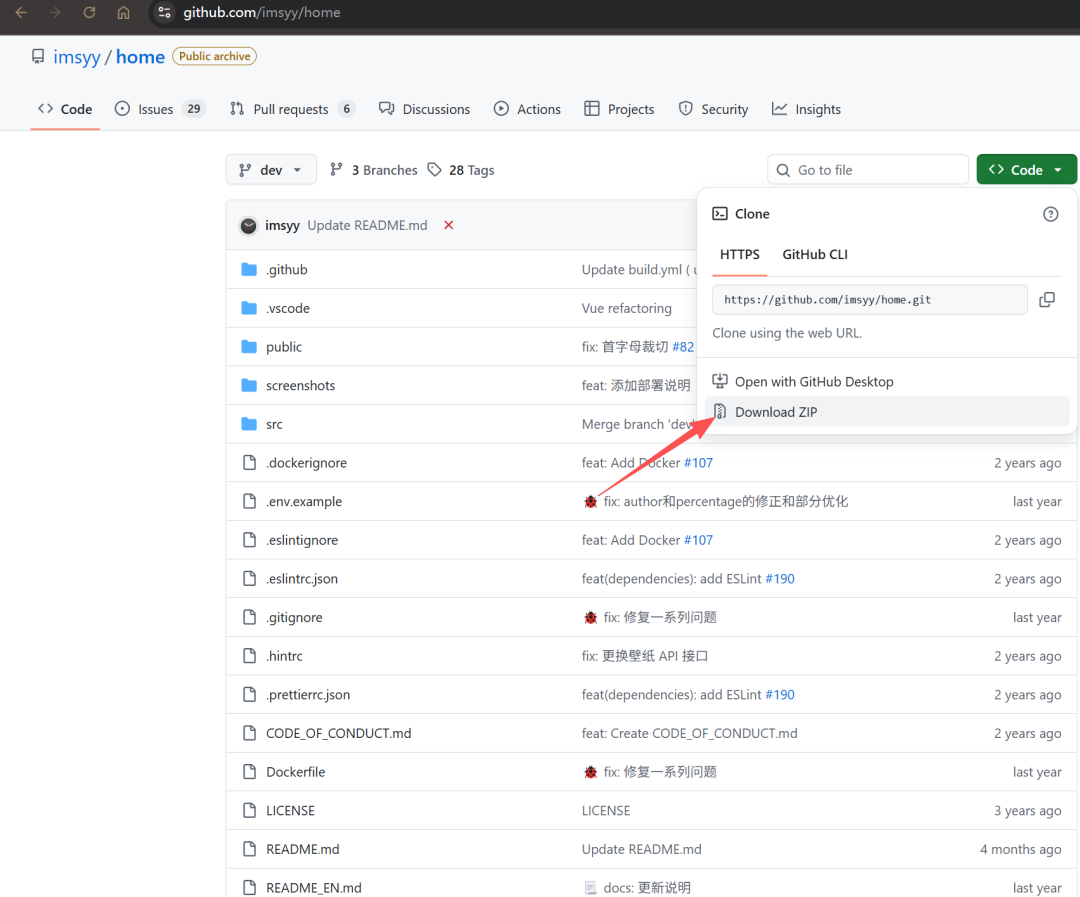The height and width of the screenshot is (897, 1080).
Task: Open the Security tab
Action: click(x=713, y=109)
